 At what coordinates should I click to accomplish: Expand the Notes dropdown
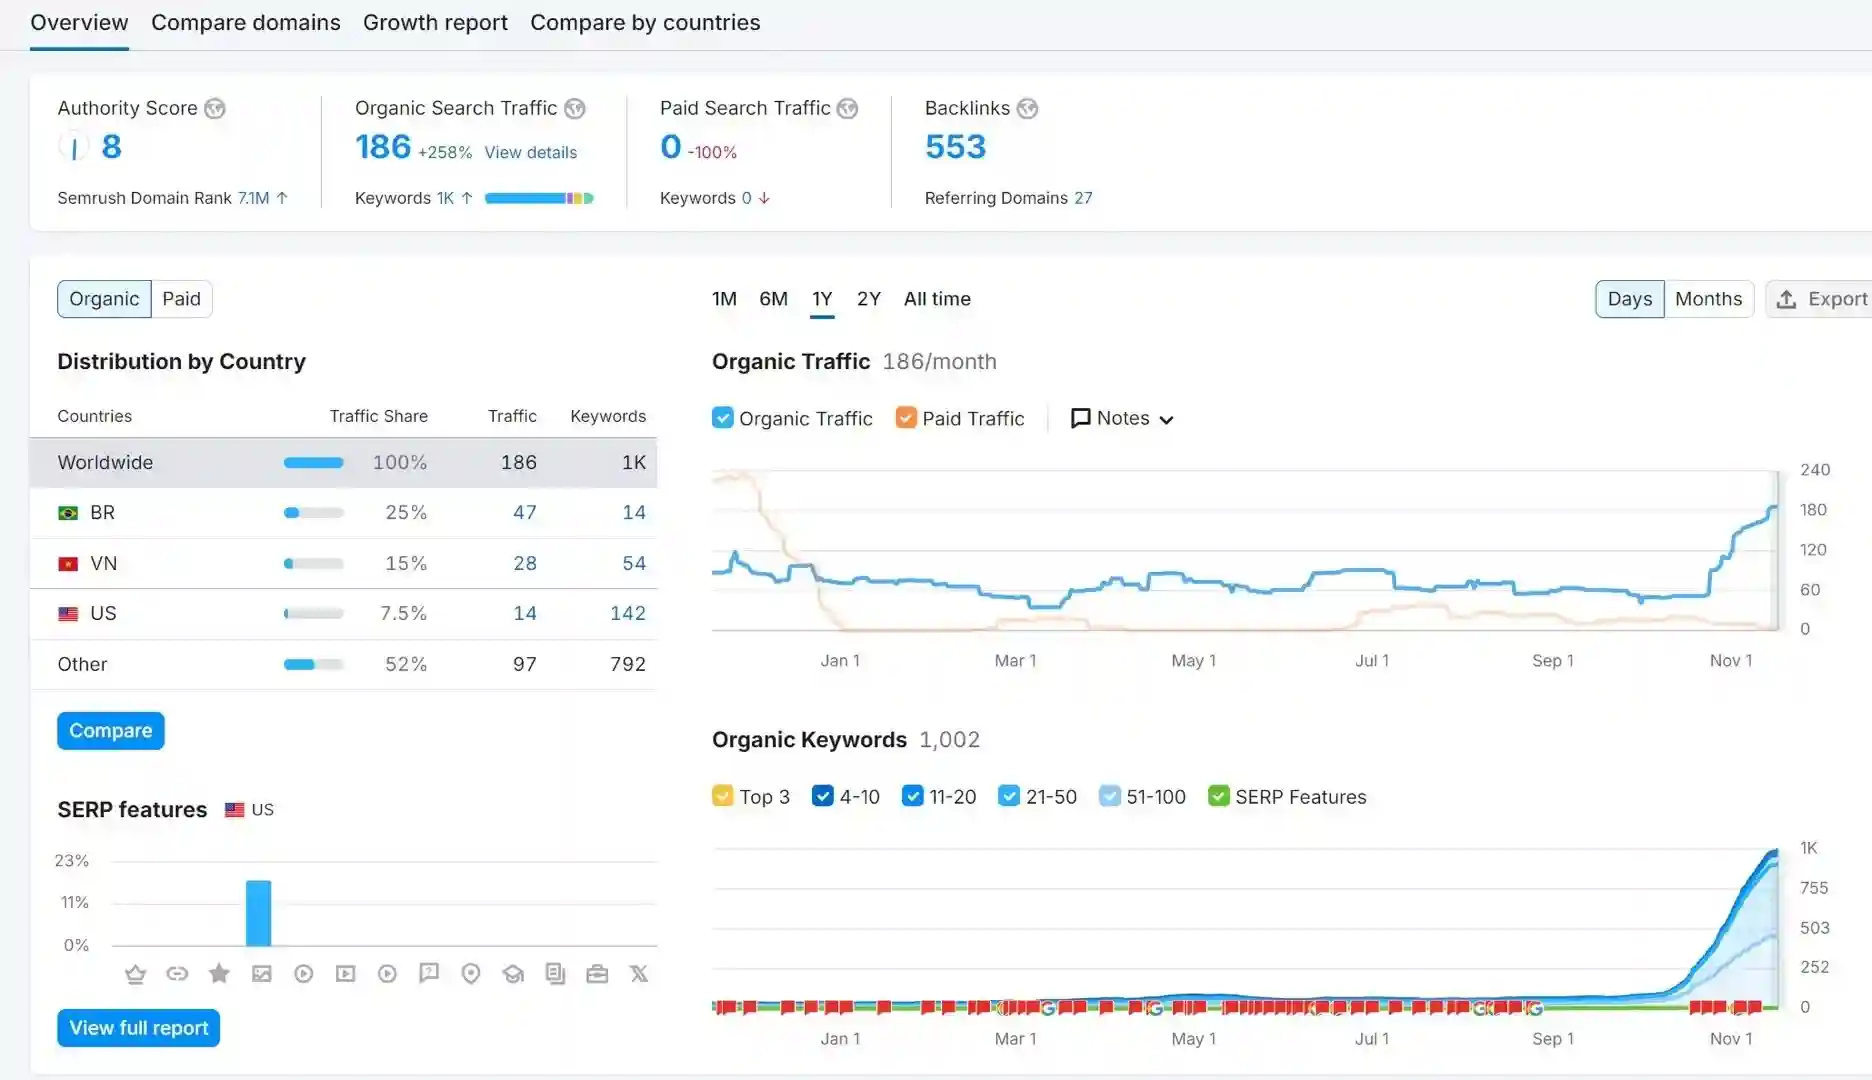1121,418
